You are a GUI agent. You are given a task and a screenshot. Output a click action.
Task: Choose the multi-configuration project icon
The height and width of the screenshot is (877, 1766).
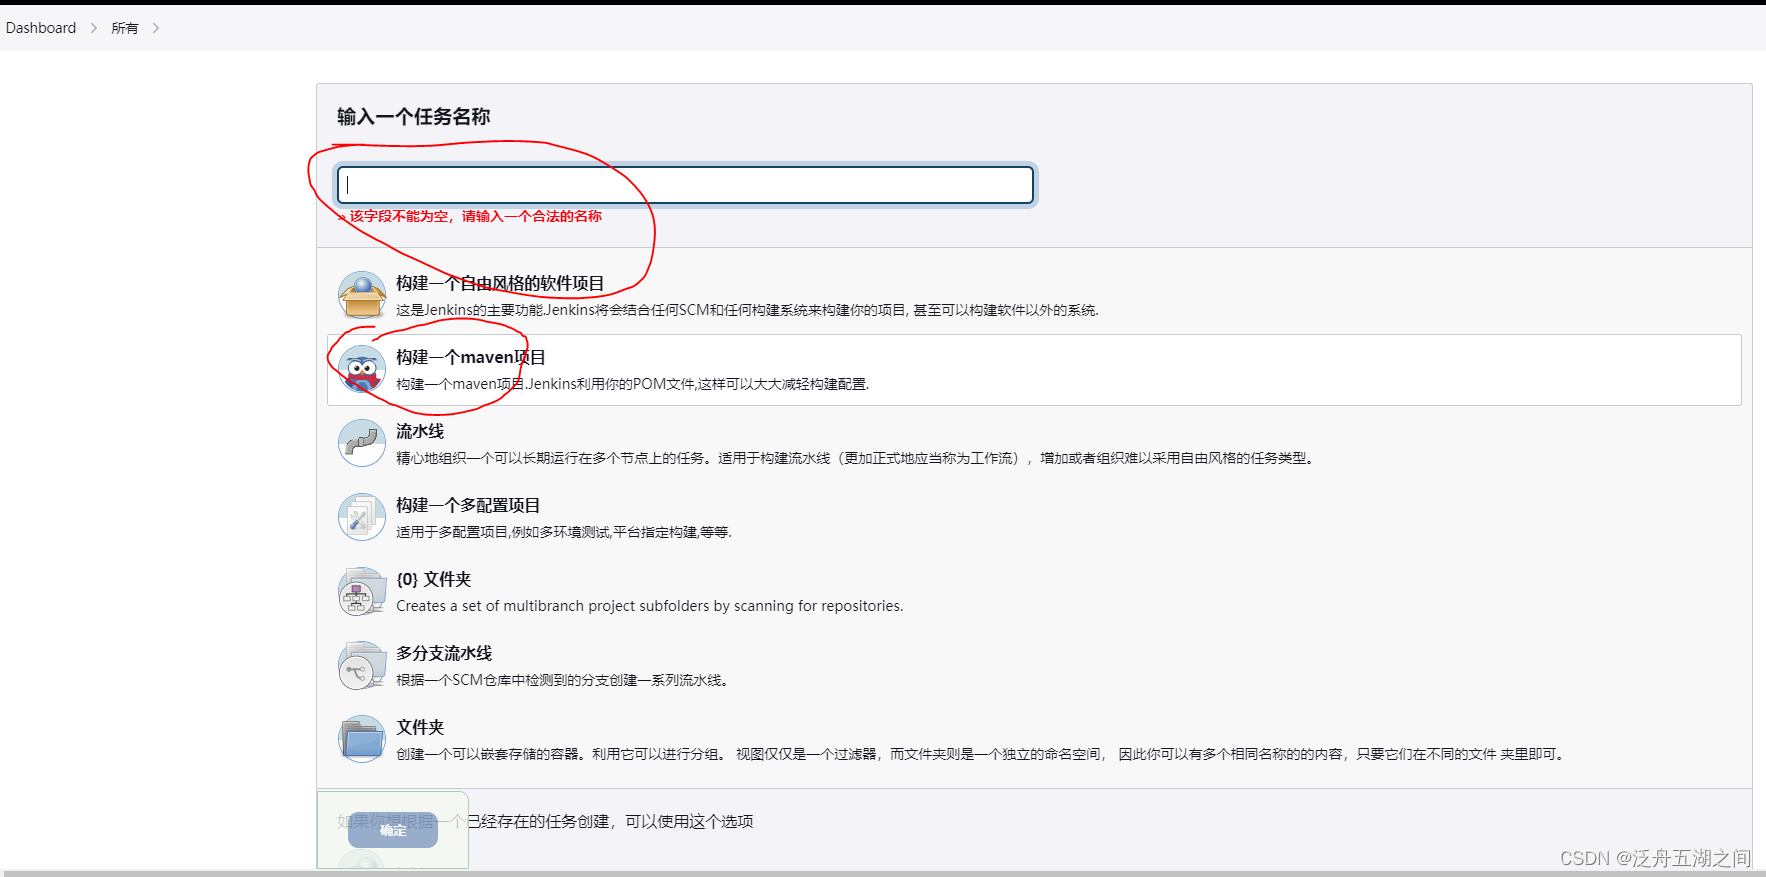click(x=362, y=517)
